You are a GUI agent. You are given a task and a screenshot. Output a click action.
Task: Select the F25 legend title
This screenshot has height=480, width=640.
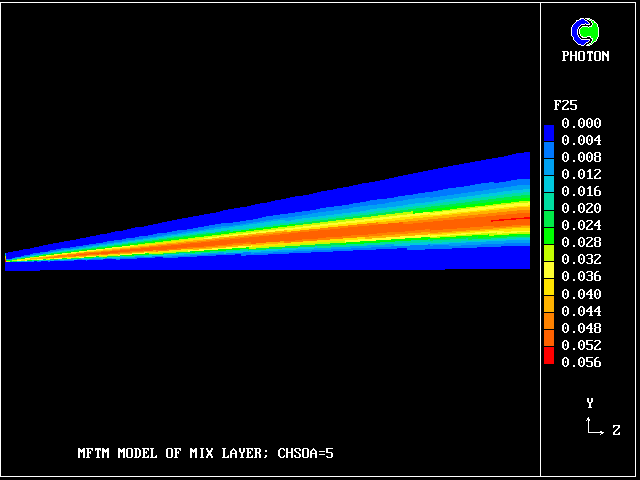[565, 105]
